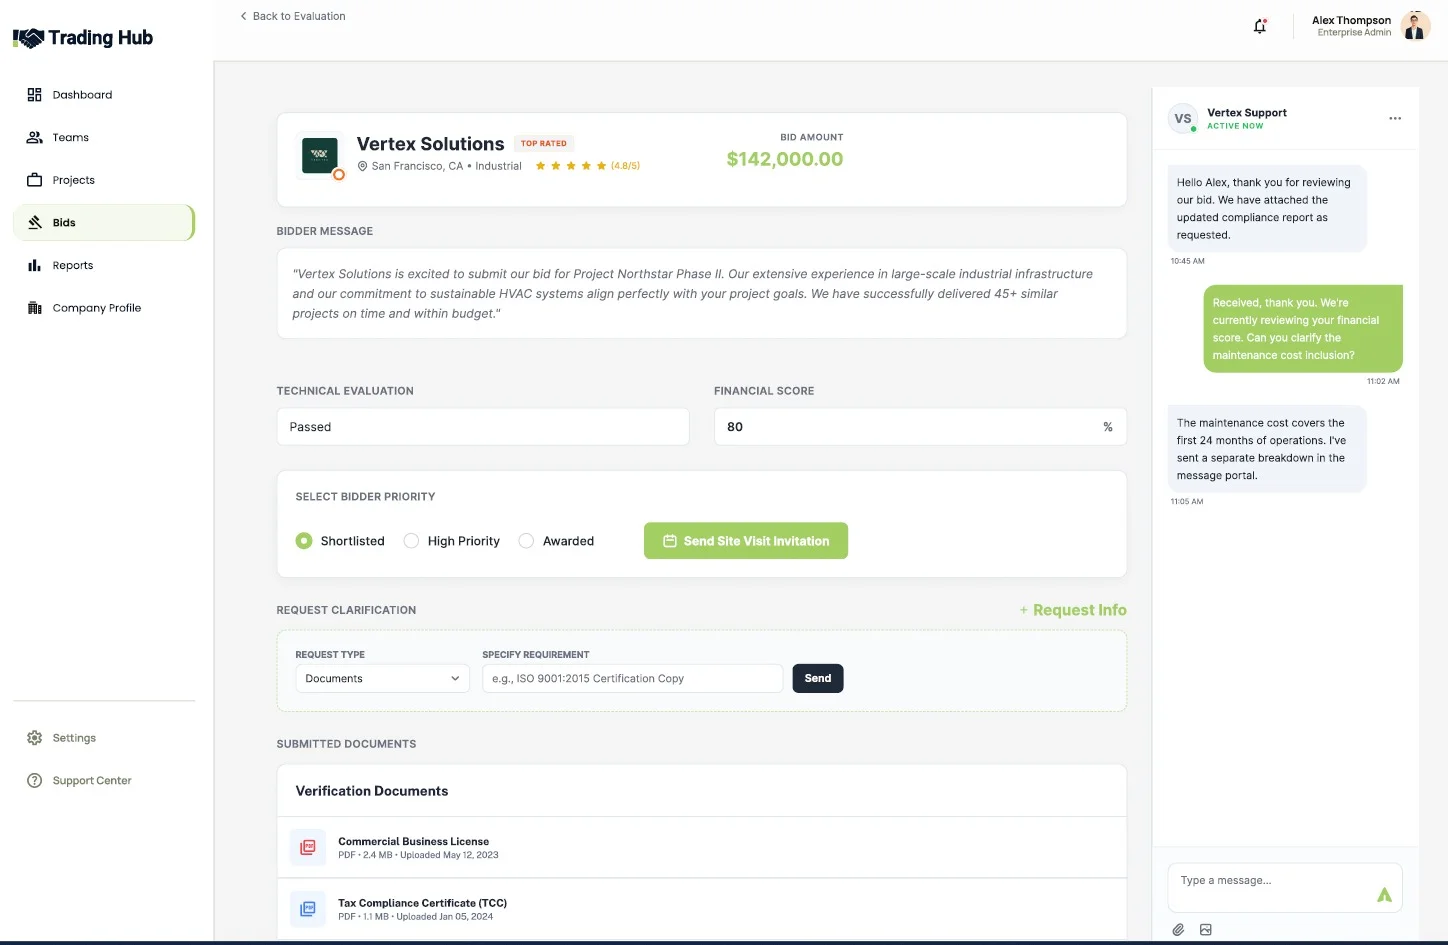Screen dimensions: 1448x945
Task: Click the Support Center question mark icon
Action: pyautogui.click(x=34, y=781)
